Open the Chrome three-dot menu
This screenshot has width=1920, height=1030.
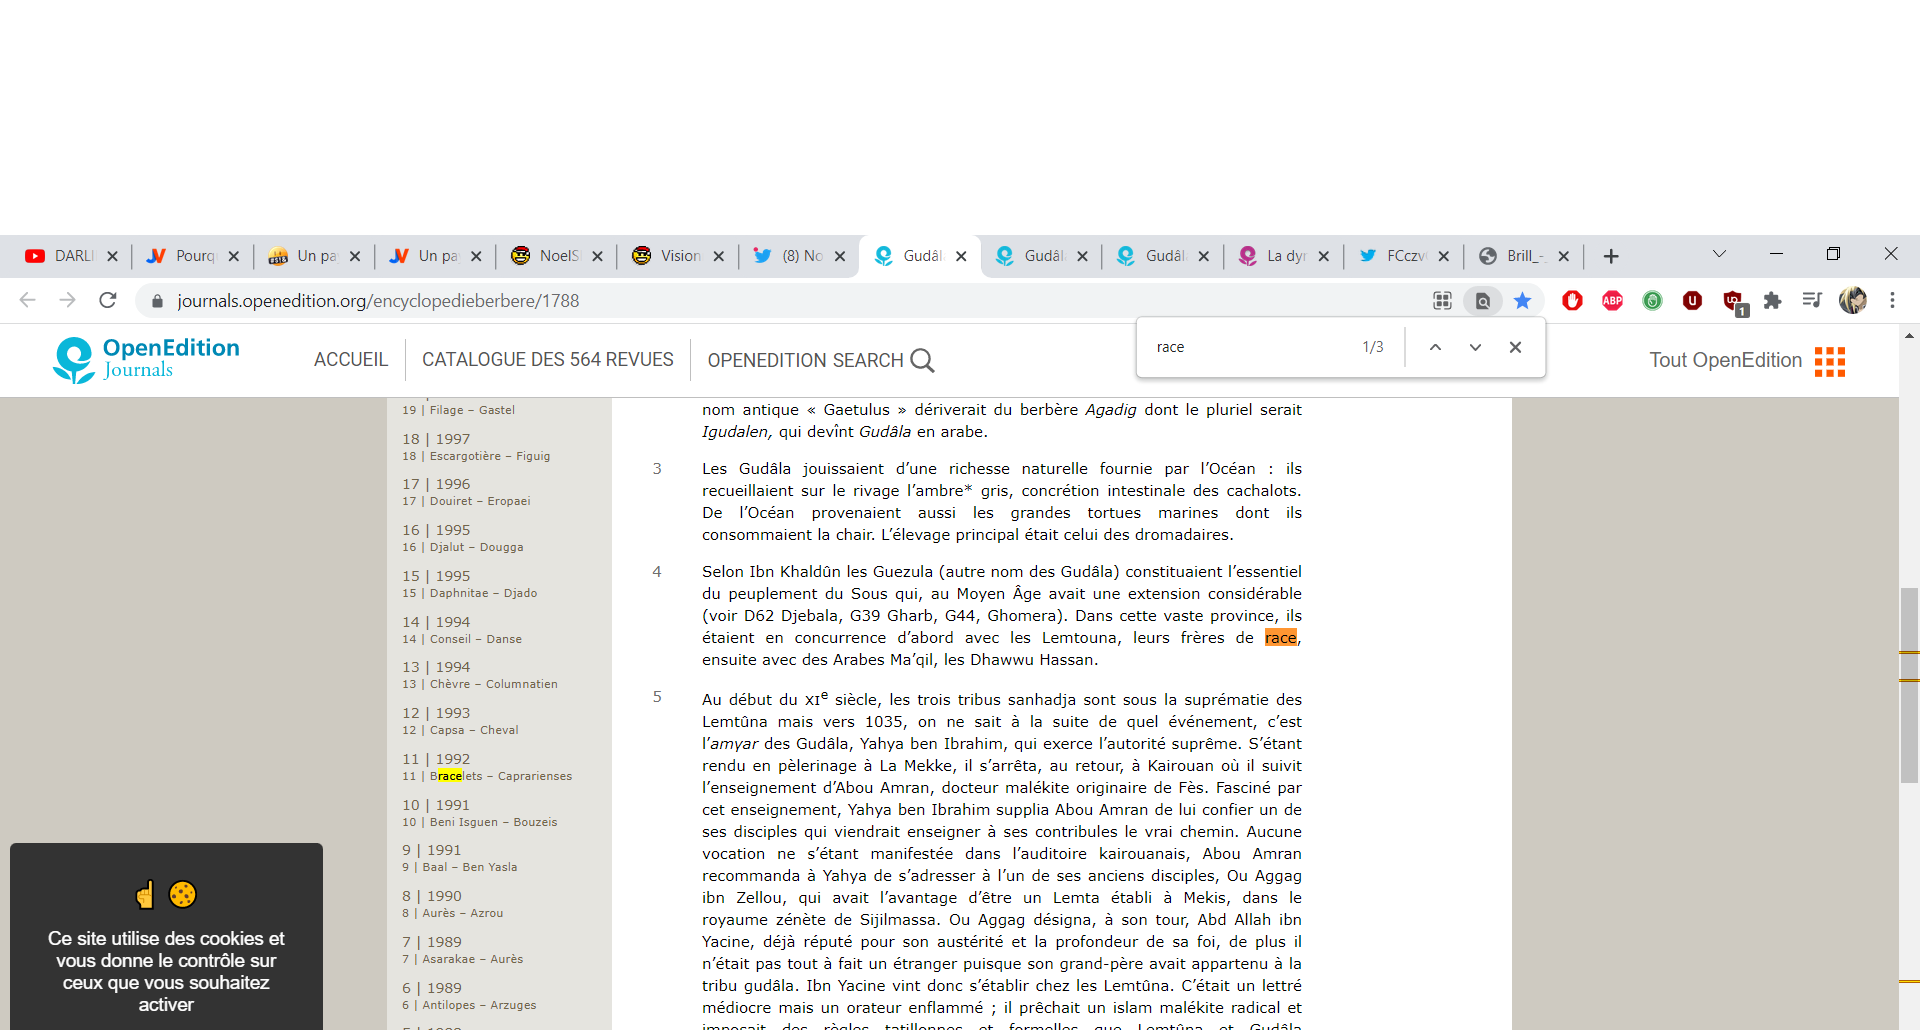pyautogui.click(x=1892, y=300)
